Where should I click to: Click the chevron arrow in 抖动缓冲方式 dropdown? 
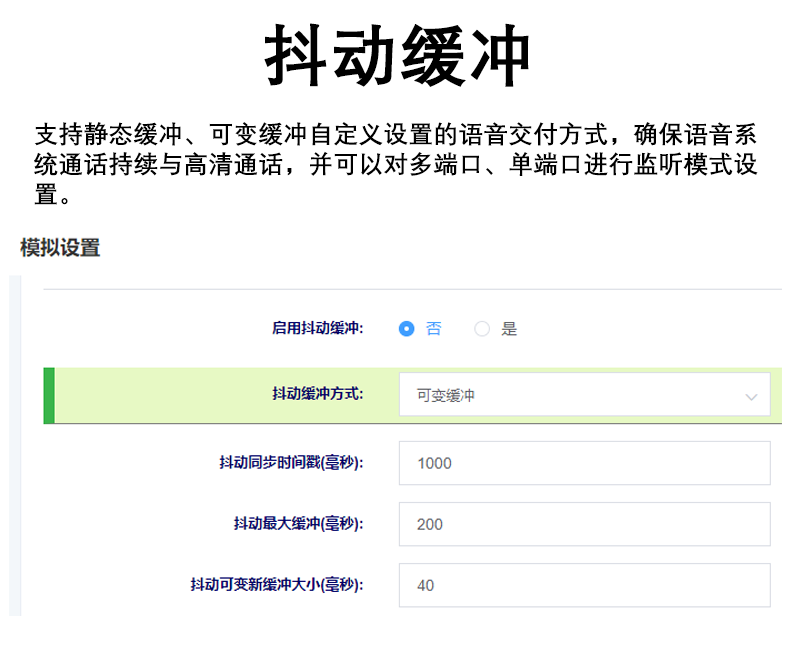tap(751, 397)
